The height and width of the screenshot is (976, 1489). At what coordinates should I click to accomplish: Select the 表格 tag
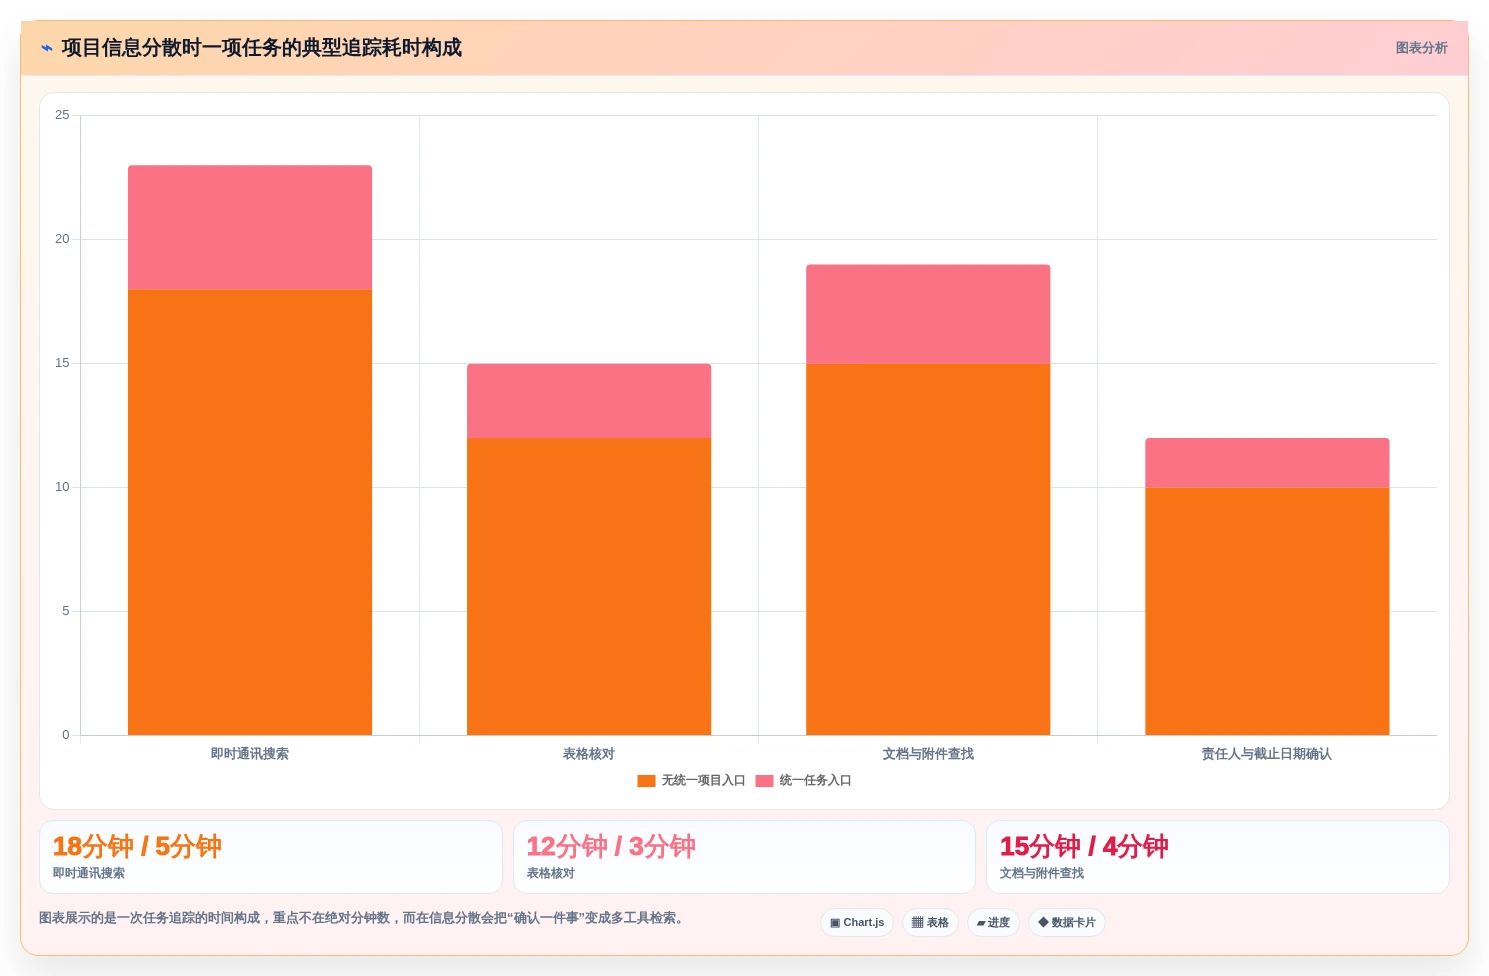(930, 922)
